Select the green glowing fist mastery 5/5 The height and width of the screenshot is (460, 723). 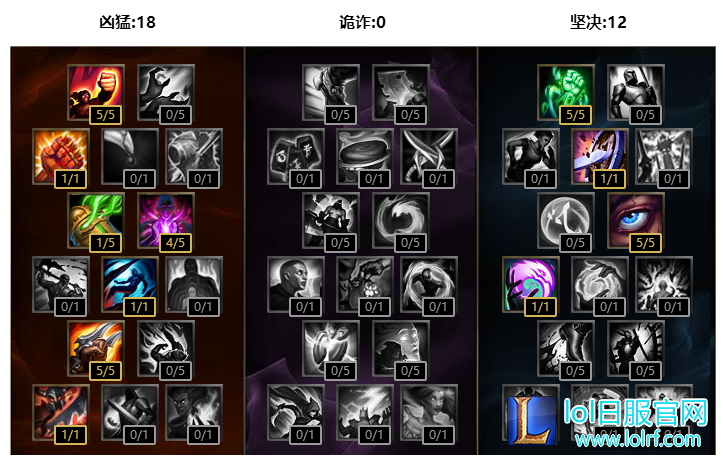coord(566,93)
